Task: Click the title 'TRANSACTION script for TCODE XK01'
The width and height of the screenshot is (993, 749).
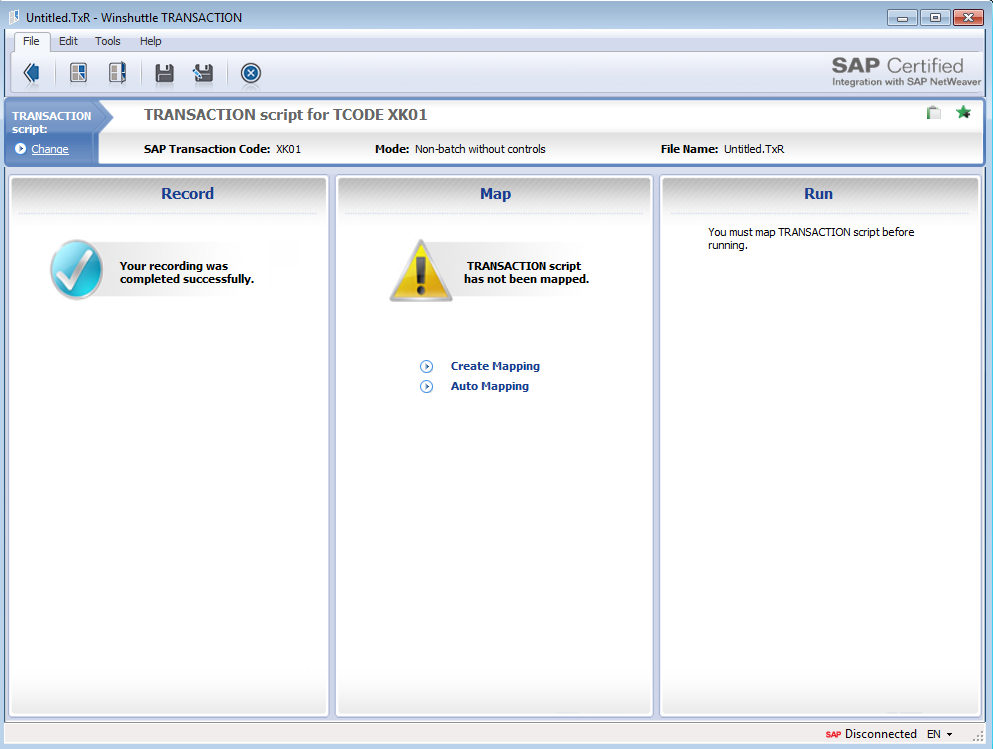Action: pos(286,115)
